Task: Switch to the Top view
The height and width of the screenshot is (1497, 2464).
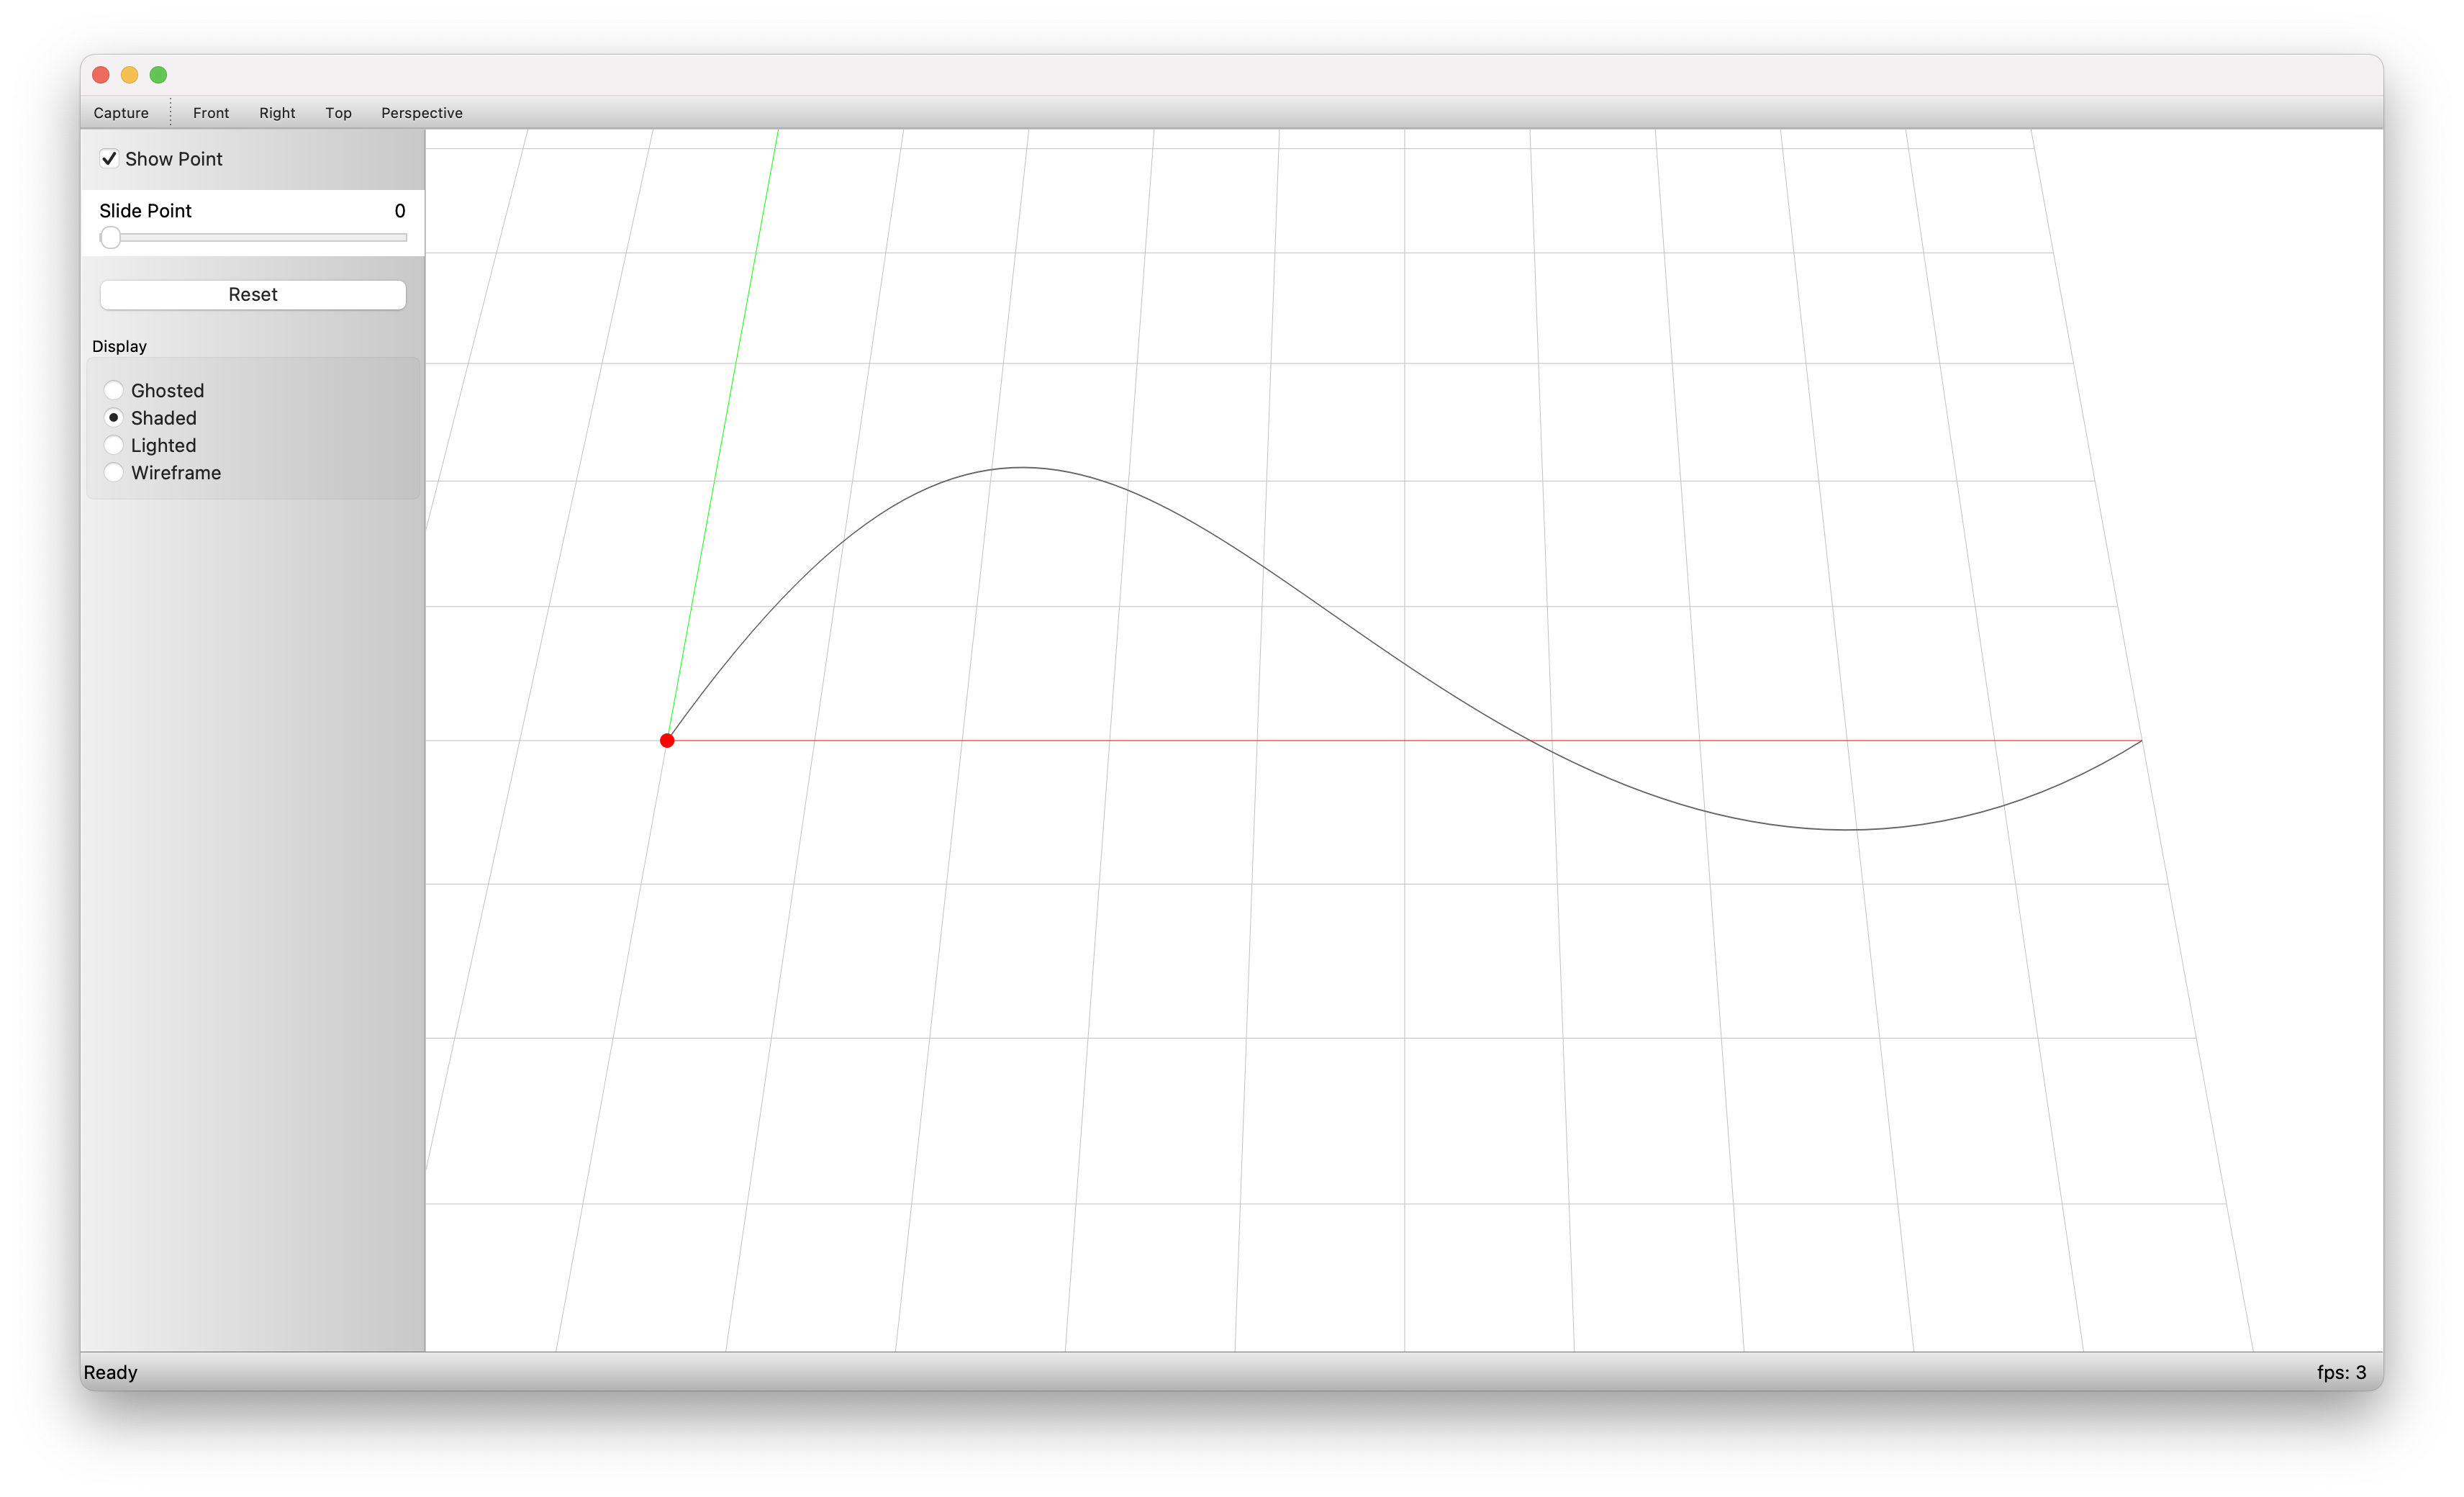Action: tap(338, 112)
